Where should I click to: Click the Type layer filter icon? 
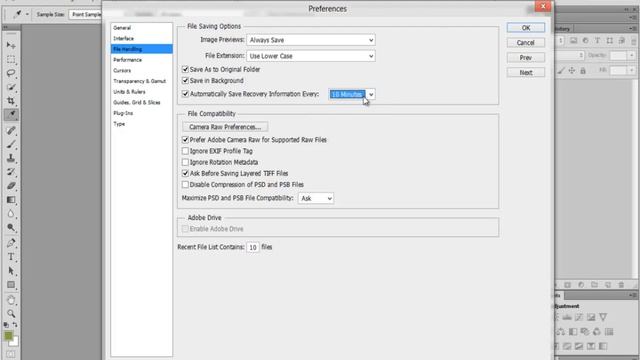597,40
